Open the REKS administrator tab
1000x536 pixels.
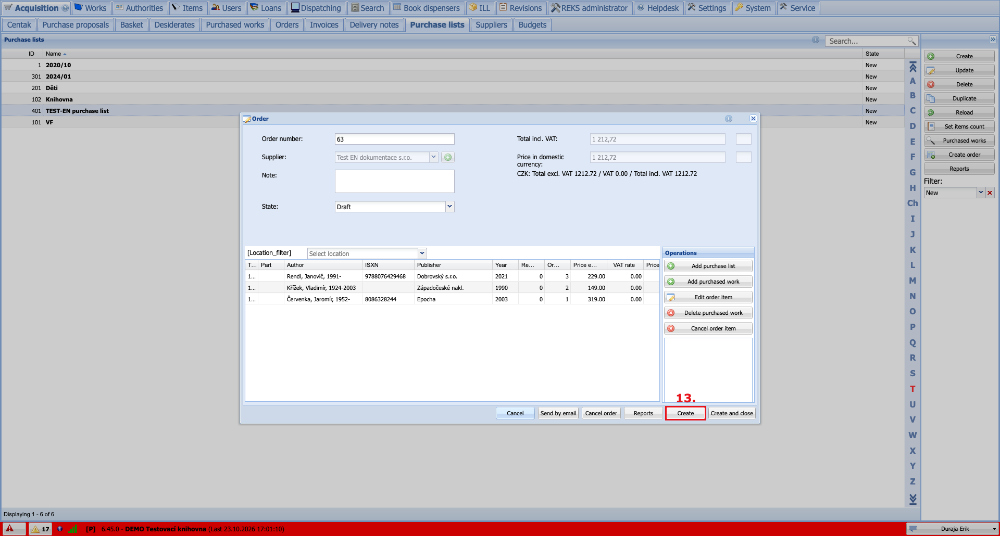pyautogui.click(x=589, y=8)
